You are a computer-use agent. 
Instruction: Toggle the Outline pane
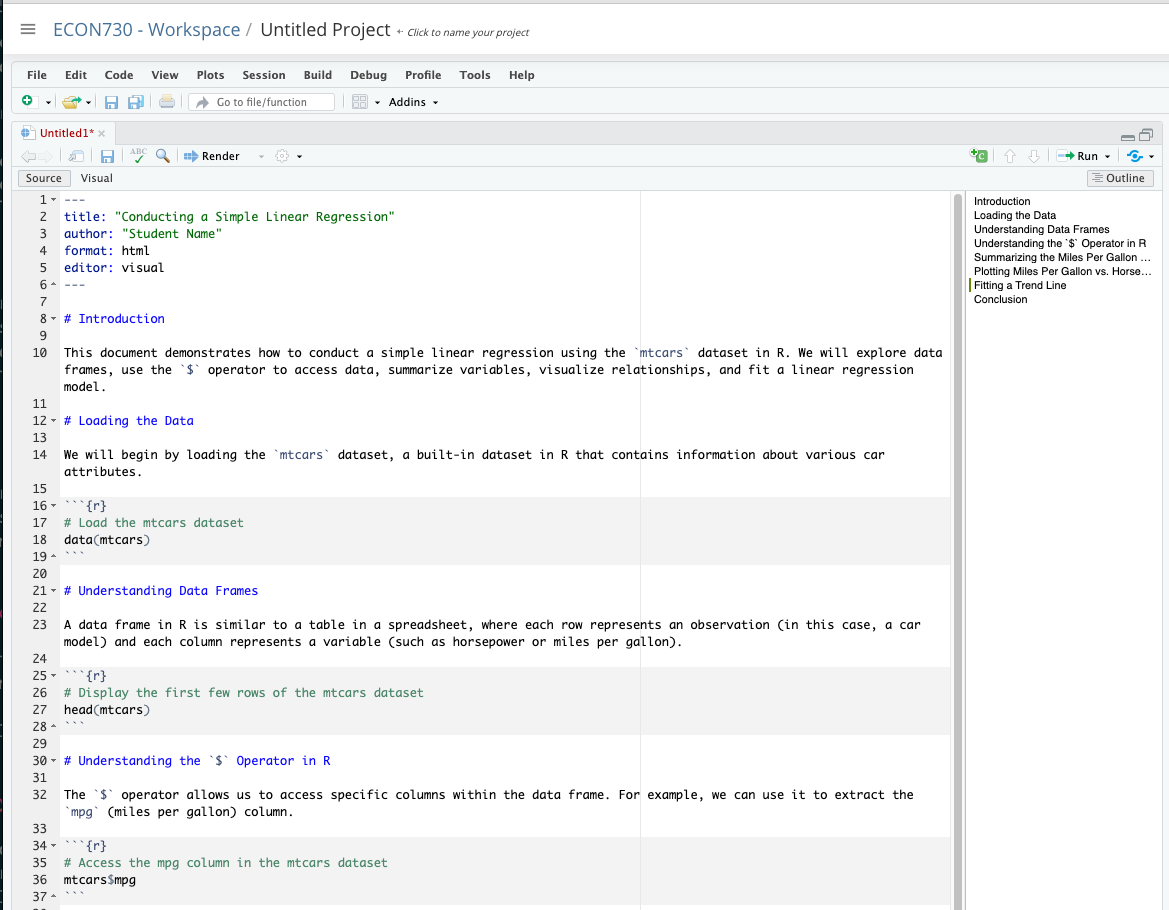click(x=1119, y=178)
